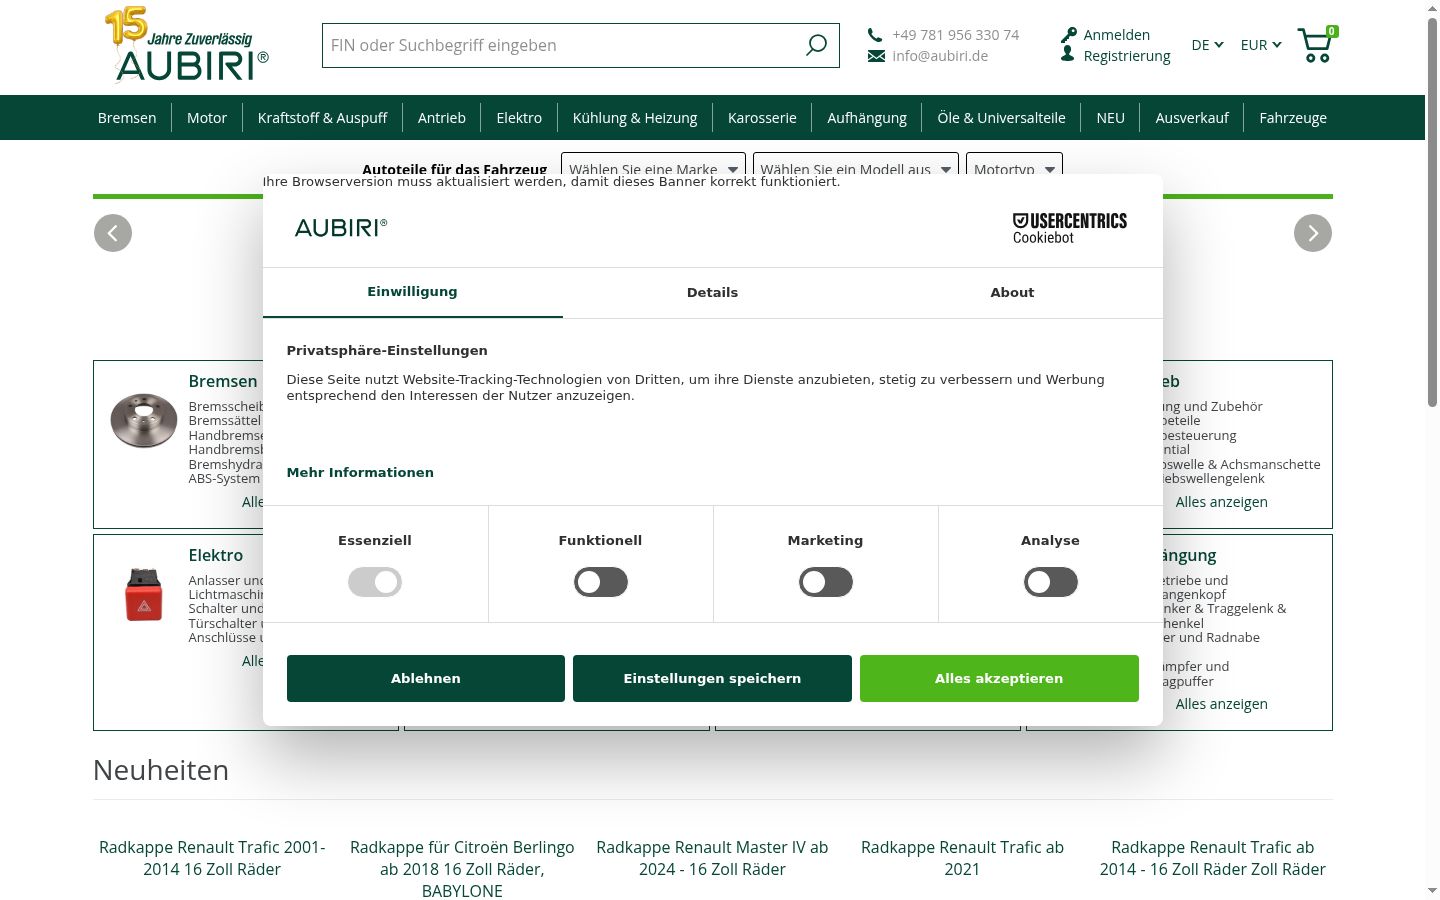Open the shopping cart icon
This screenshot has width=1440, height=900.
tap(1316, 45)
